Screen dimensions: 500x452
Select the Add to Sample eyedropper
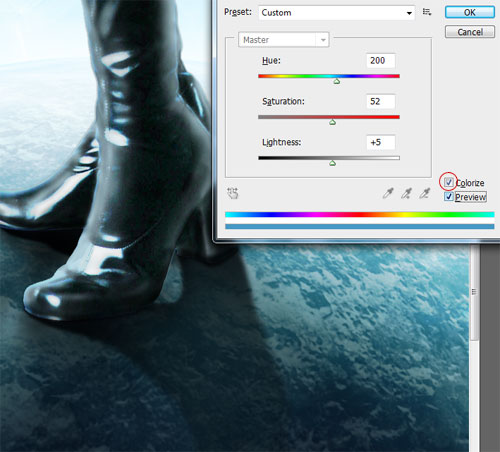(x=406, y=193)
